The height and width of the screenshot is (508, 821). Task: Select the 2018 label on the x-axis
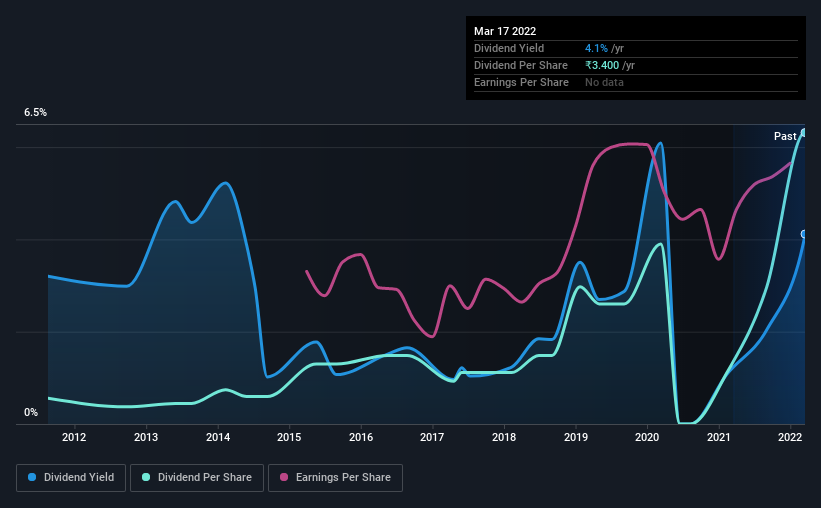click(504, 437)
